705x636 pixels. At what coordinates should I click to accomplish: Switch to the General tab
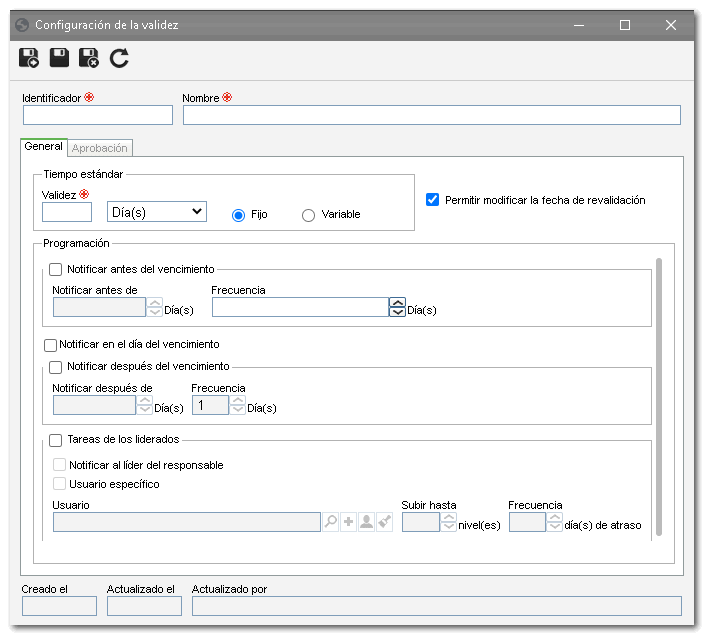tap(44, 147)
